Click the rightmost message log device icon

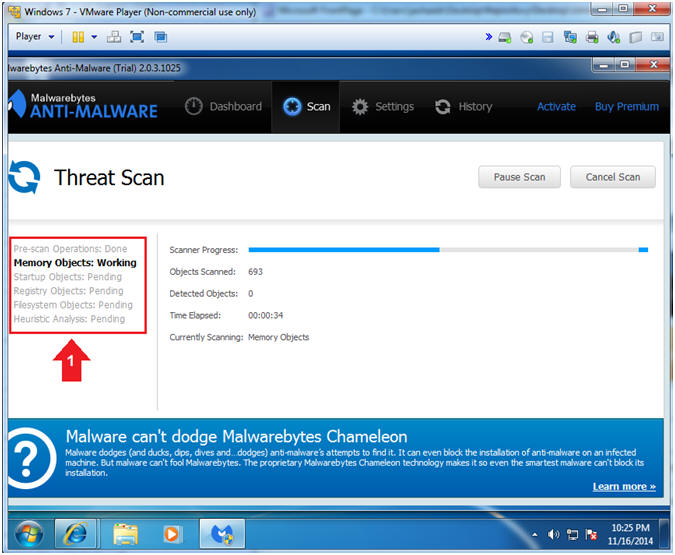(657, 37)
